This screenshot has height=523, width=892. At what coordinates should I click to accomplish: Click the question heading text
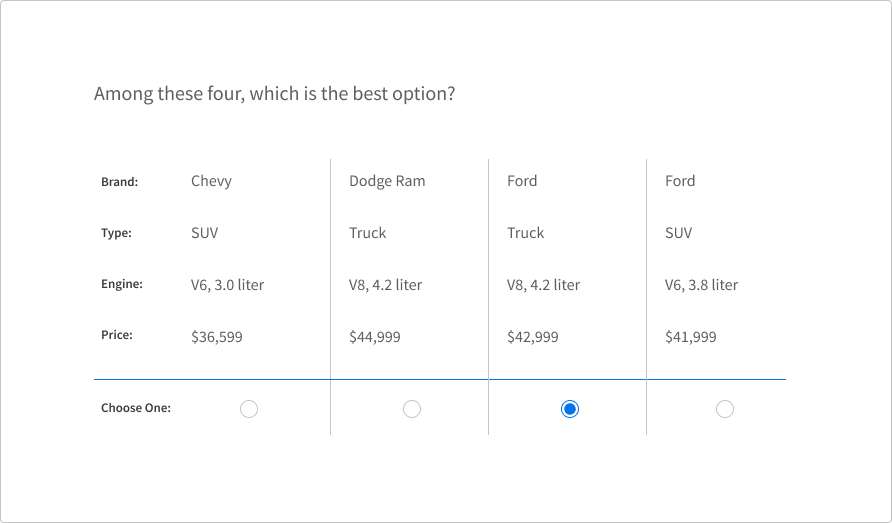point(275,94)
